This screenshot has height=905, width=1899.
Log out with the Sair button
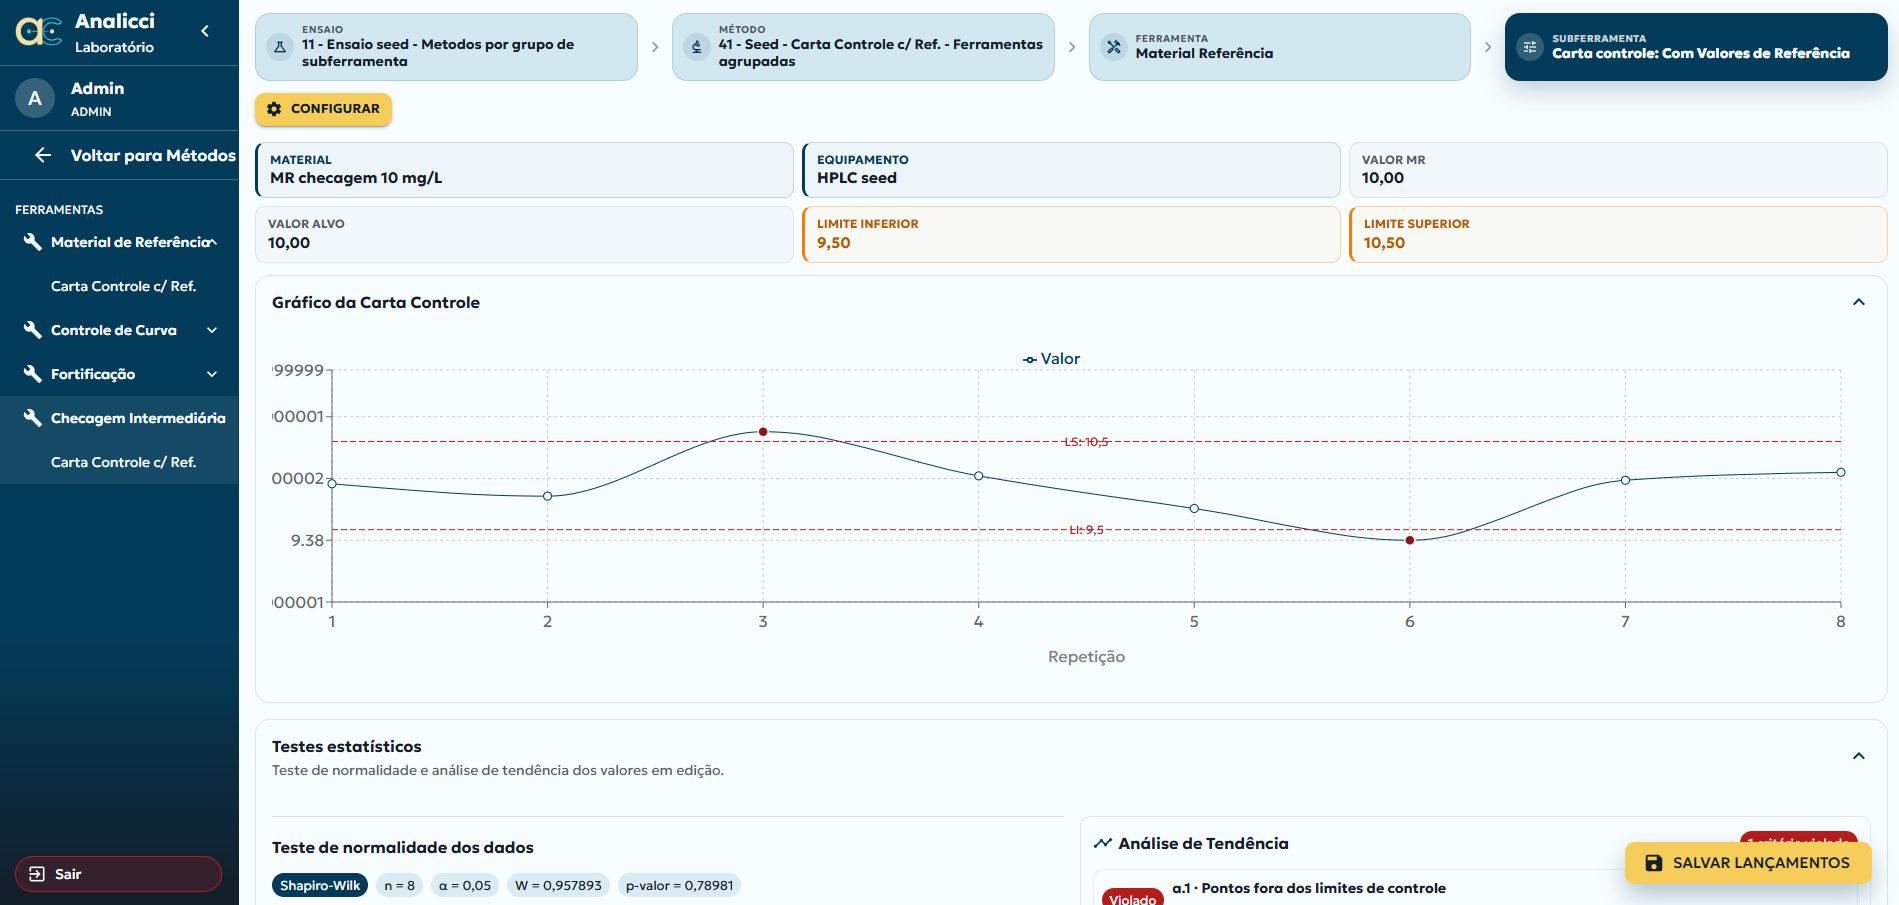(x=118, y=874)
